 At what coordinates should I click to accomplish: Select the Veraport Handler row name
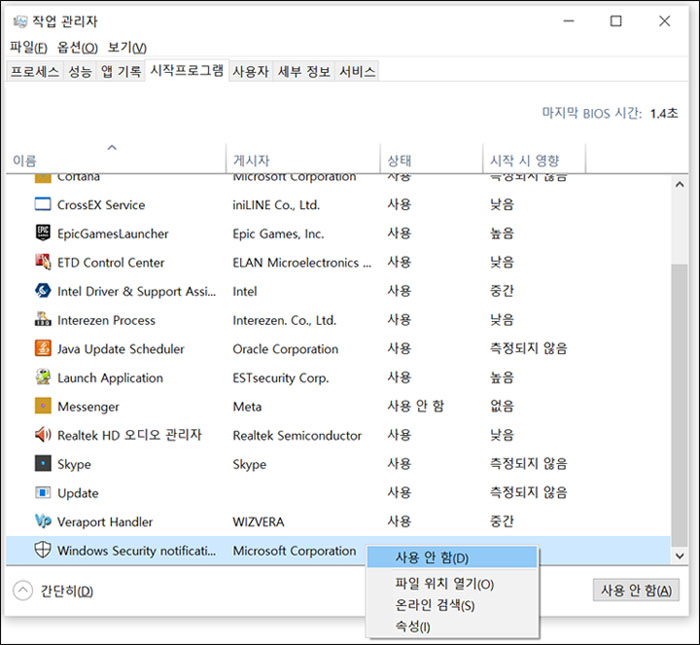pyautogui.click(x=105, y=522)
